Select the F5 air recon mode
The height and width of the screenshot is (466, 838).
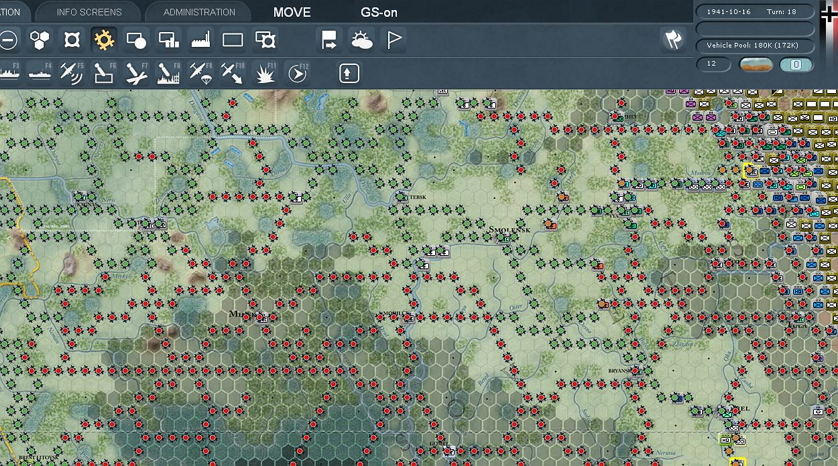click(x=72, y=73)
